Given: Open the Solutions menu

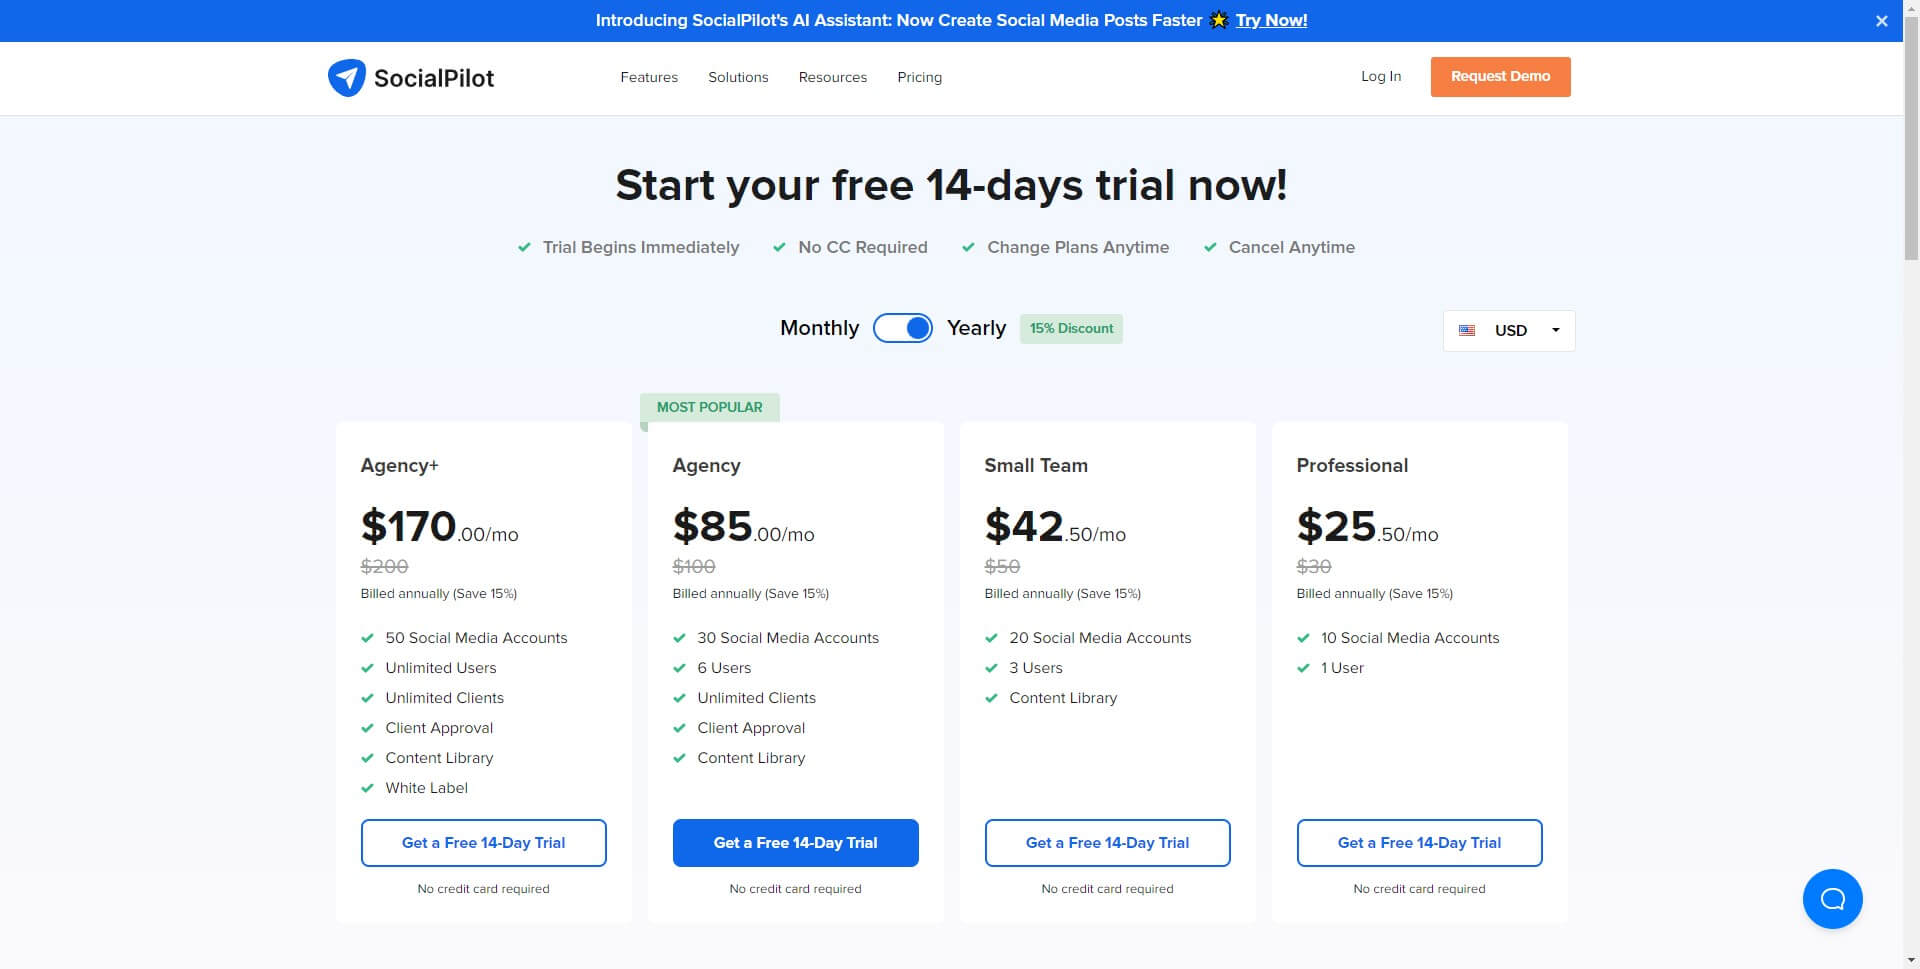Looking at the screenshot, I should 738,77.
